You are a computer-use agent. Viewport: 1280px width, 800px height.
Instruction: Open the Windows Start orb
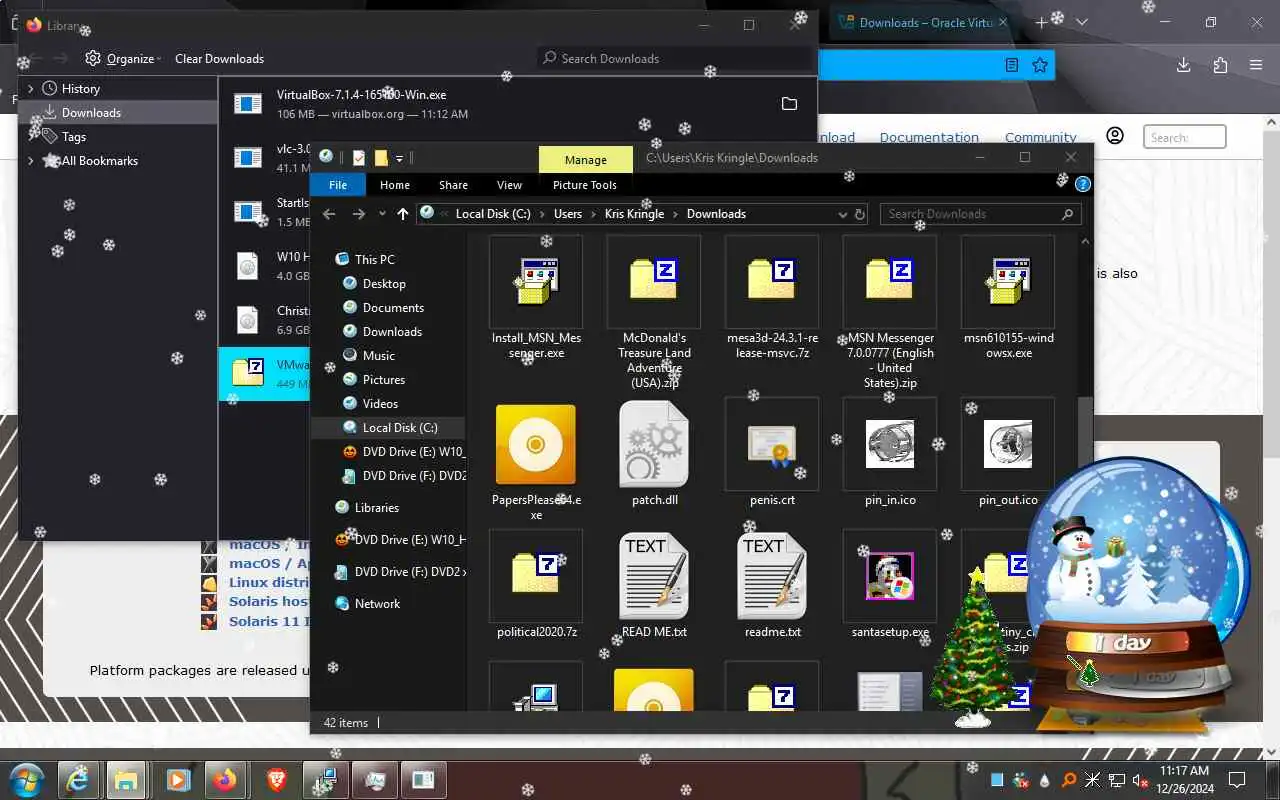(x=24, y=779)
